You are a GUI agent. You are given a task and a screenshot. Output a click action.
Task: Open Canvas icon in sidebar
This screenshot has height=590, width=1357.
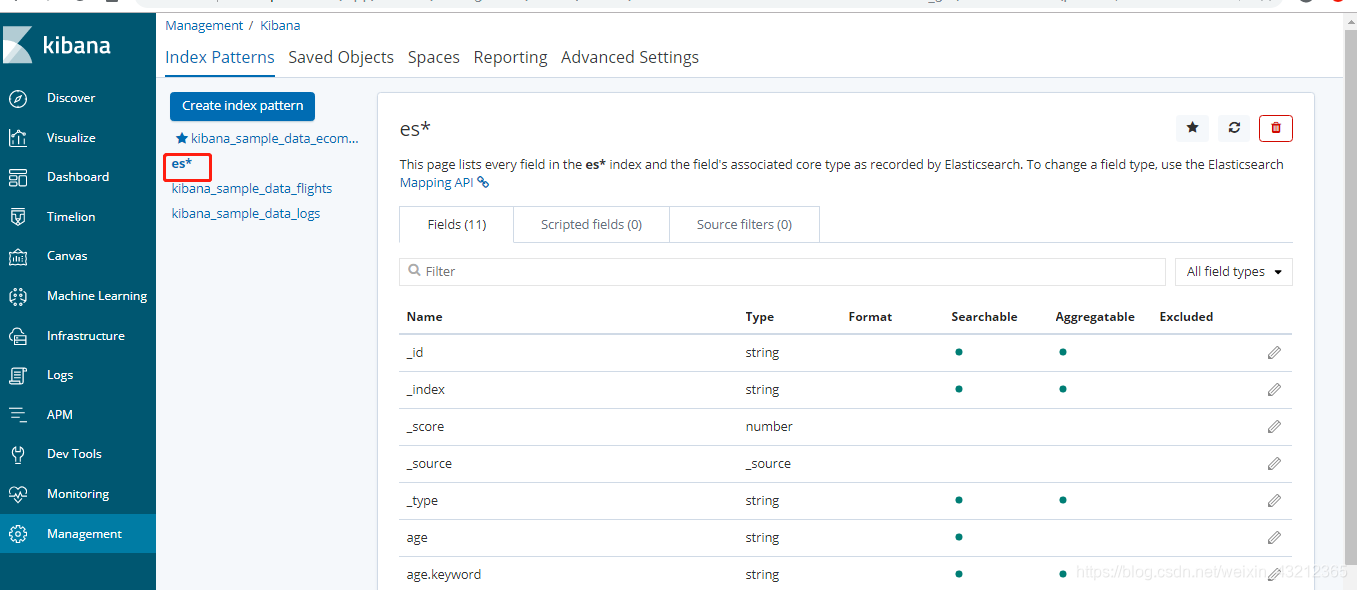(18, 256)
